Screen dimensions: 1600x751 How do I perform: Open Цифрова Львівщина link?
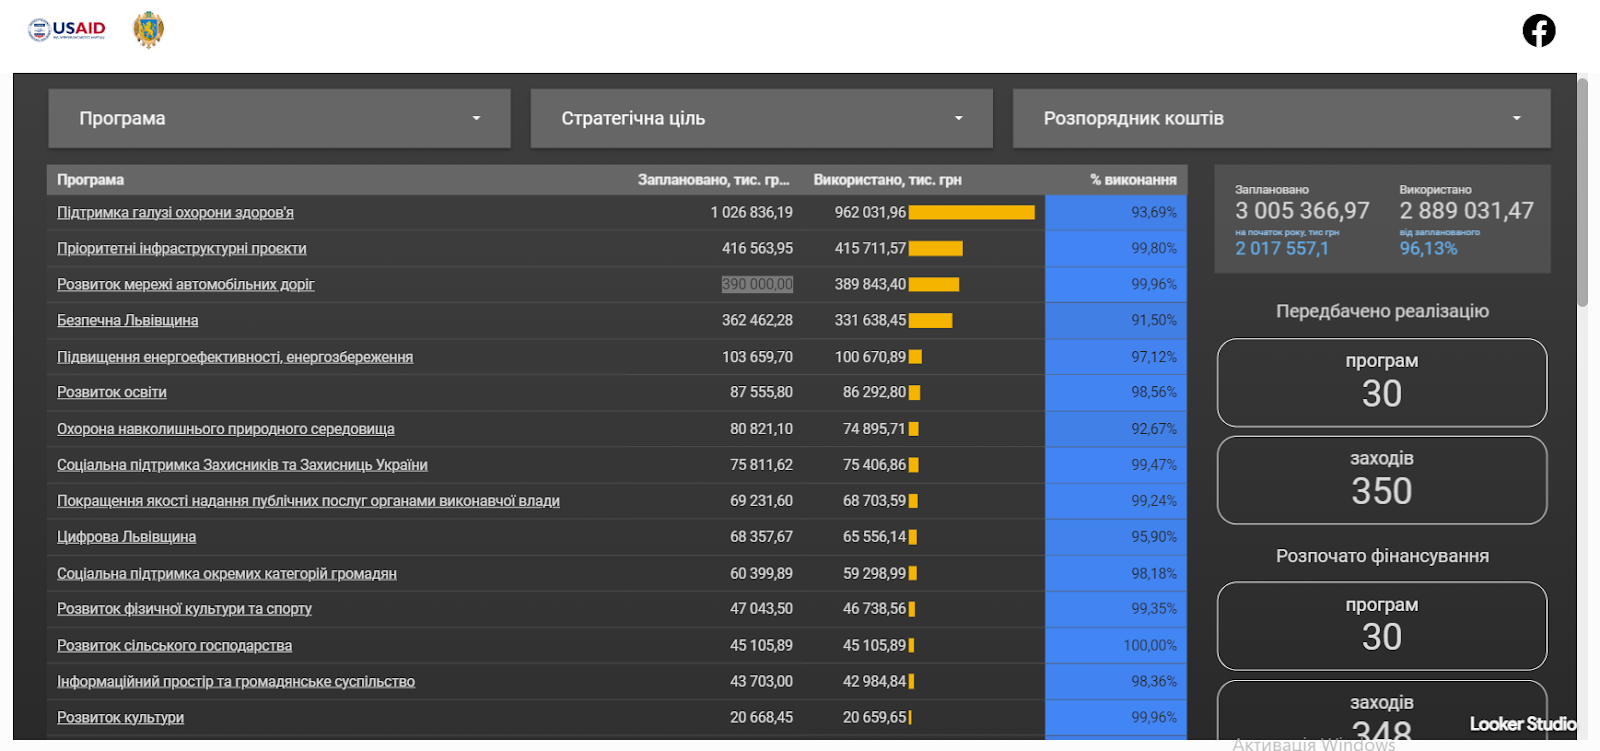(x=126, y=537)
